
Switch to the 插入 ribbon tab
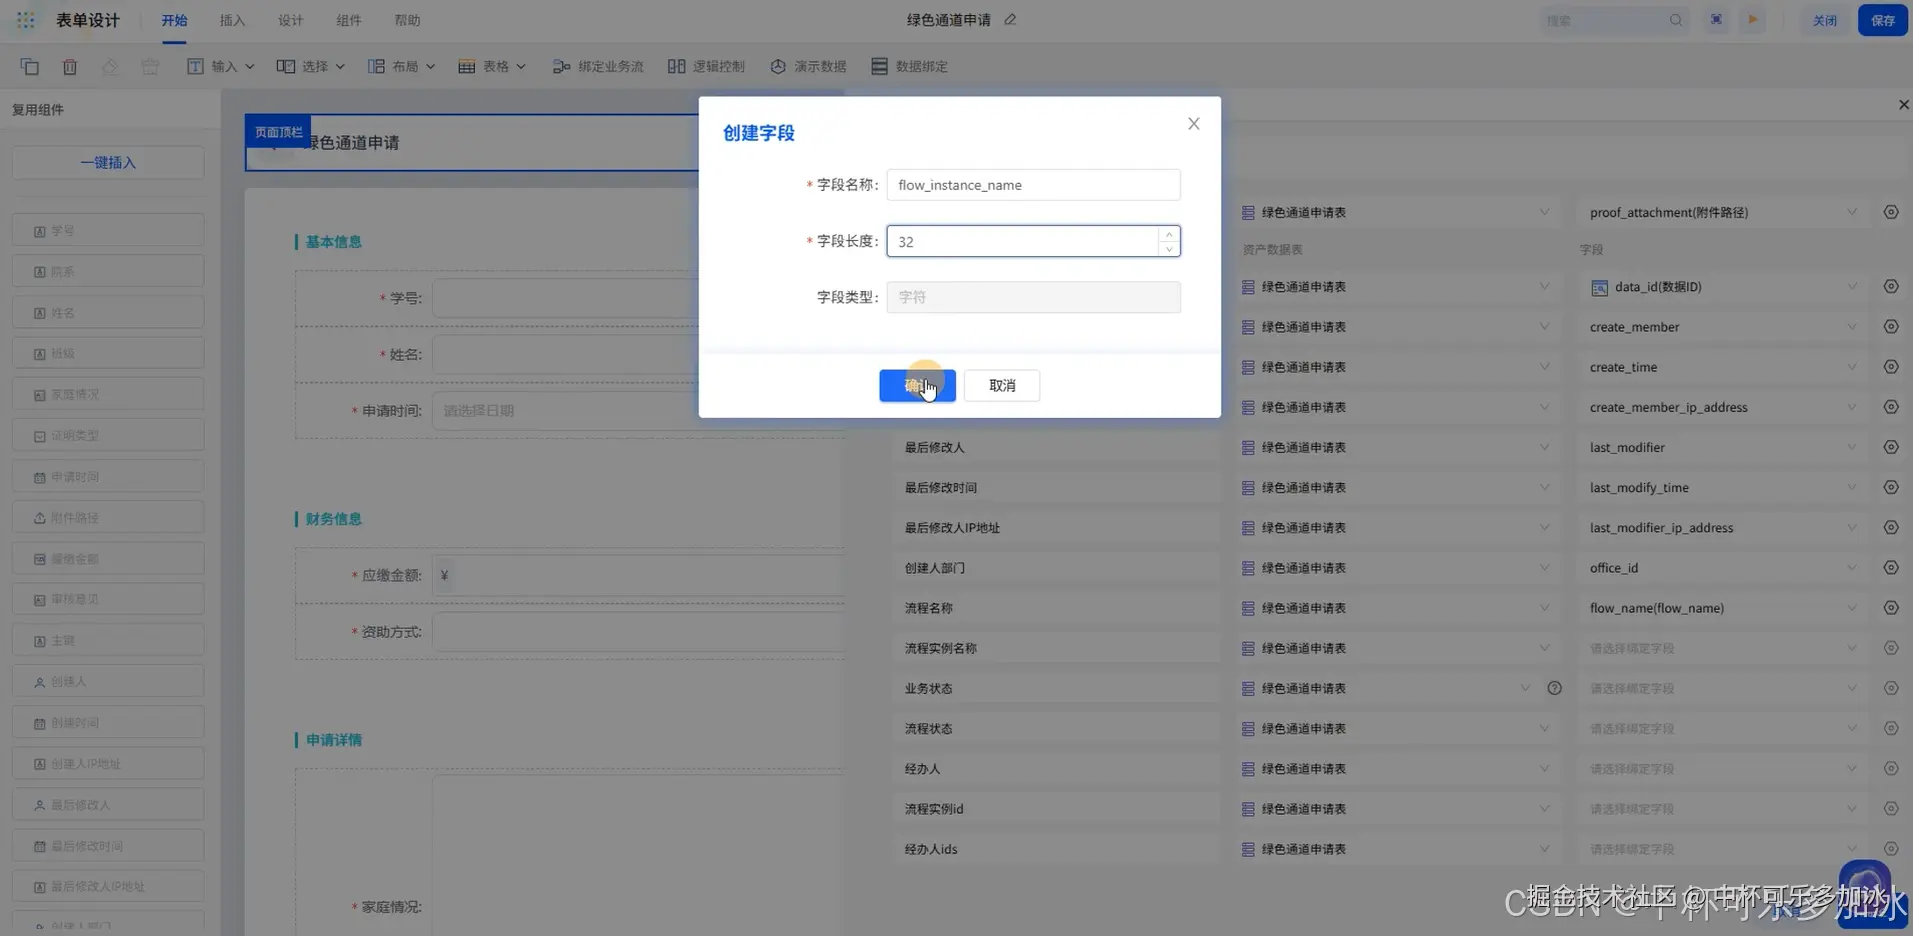(232, 19)
